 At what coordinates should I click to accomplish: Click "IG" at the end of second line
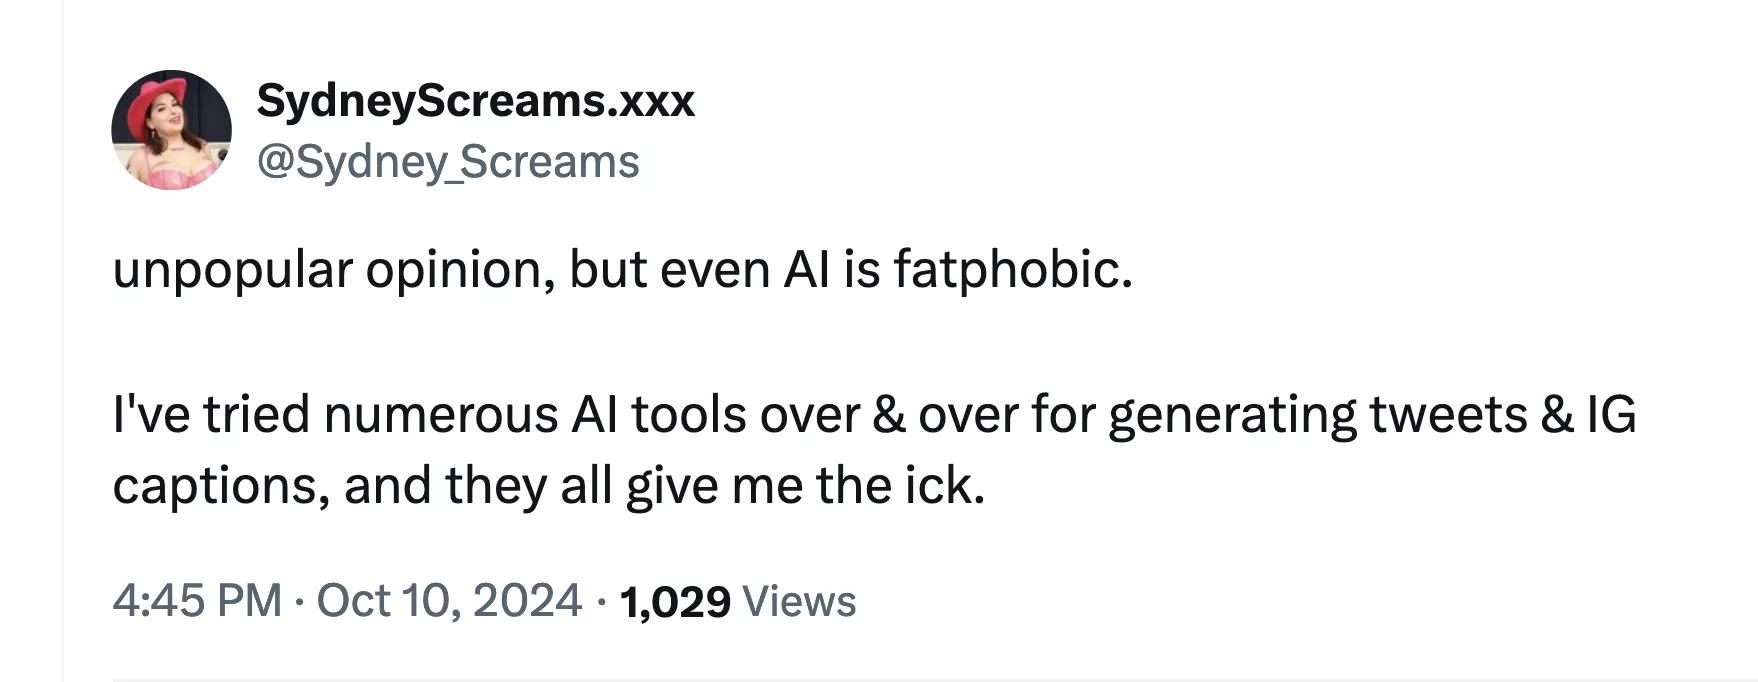click(x=1612, y=414)
